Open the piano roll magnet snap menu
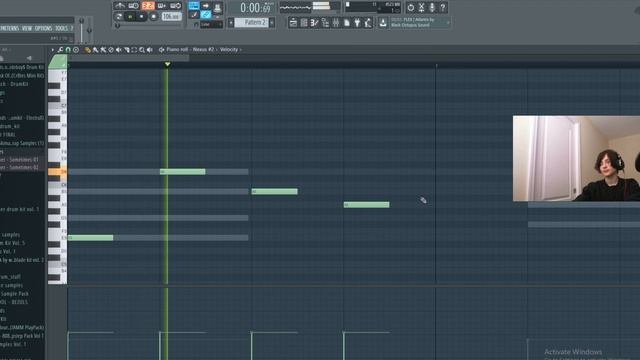This screenshot has width=640, height=360. point(68,50)
